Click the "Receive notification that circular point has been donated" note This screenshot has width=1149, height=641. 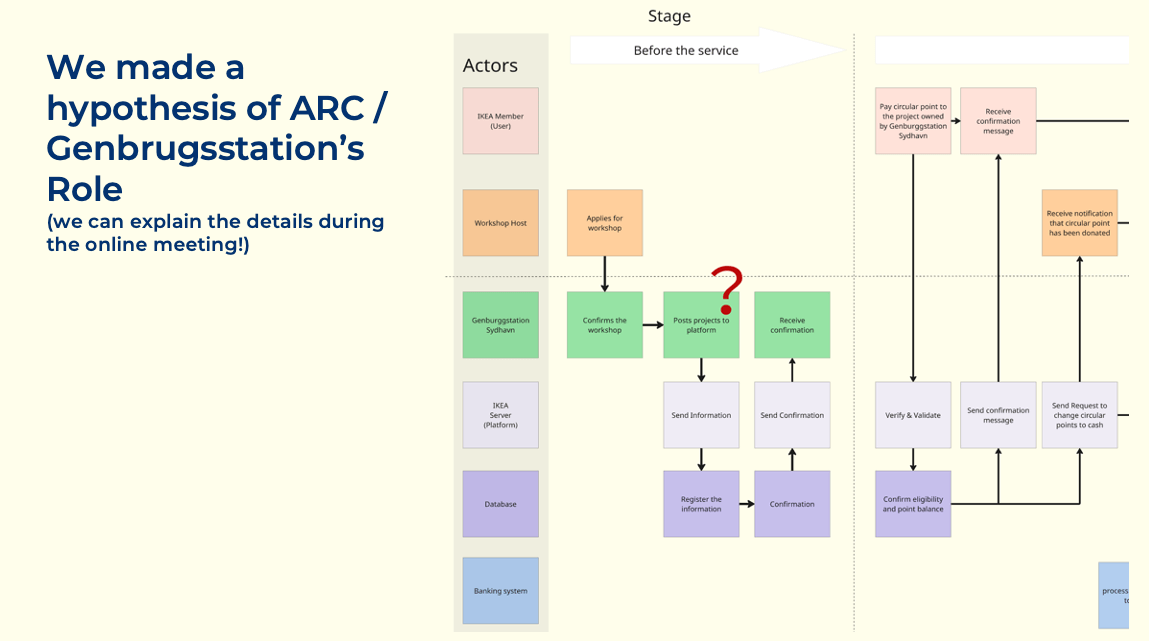[1079, 223]
